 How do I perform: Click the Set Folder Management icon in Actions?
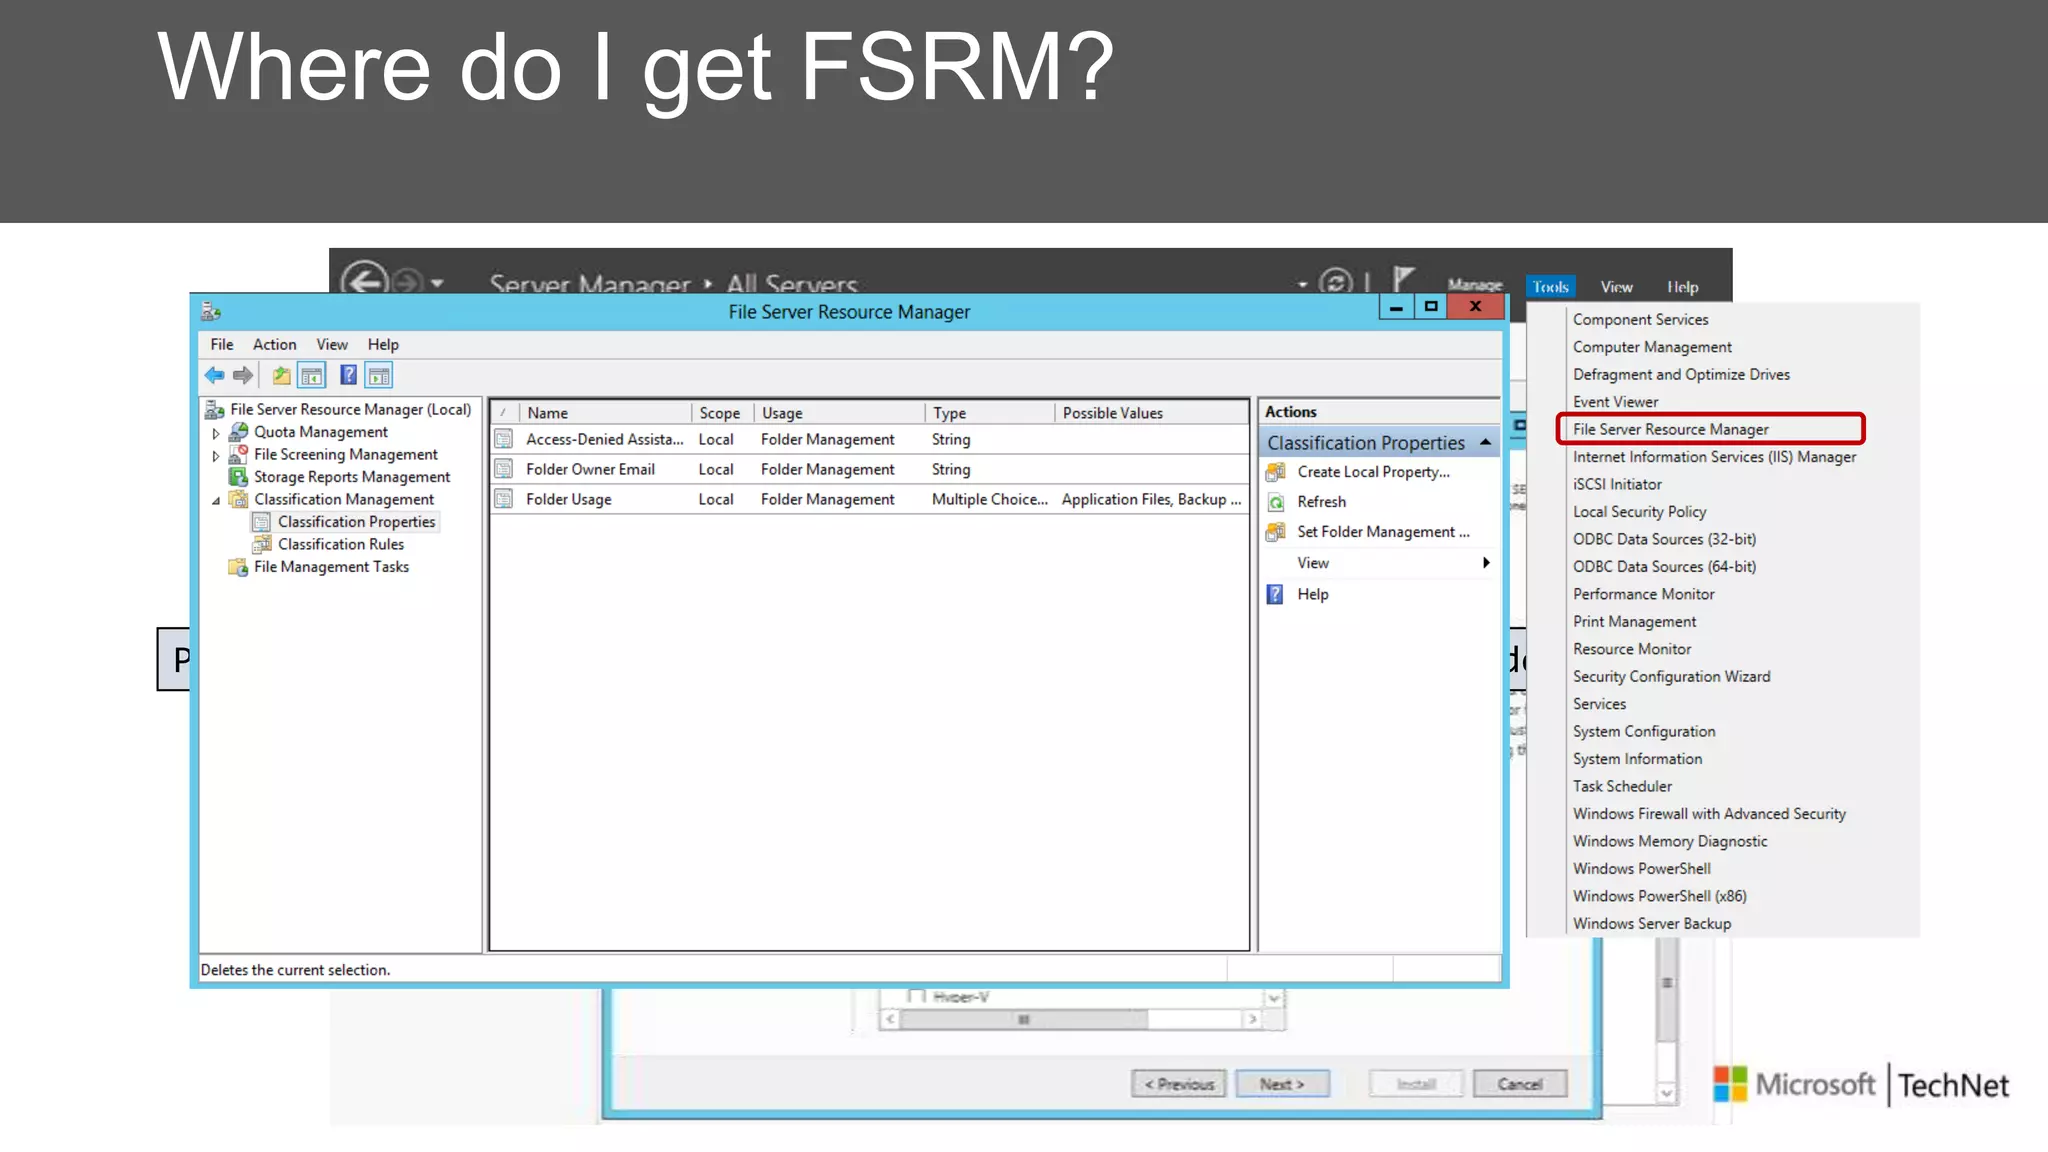tap(1276, 532)
